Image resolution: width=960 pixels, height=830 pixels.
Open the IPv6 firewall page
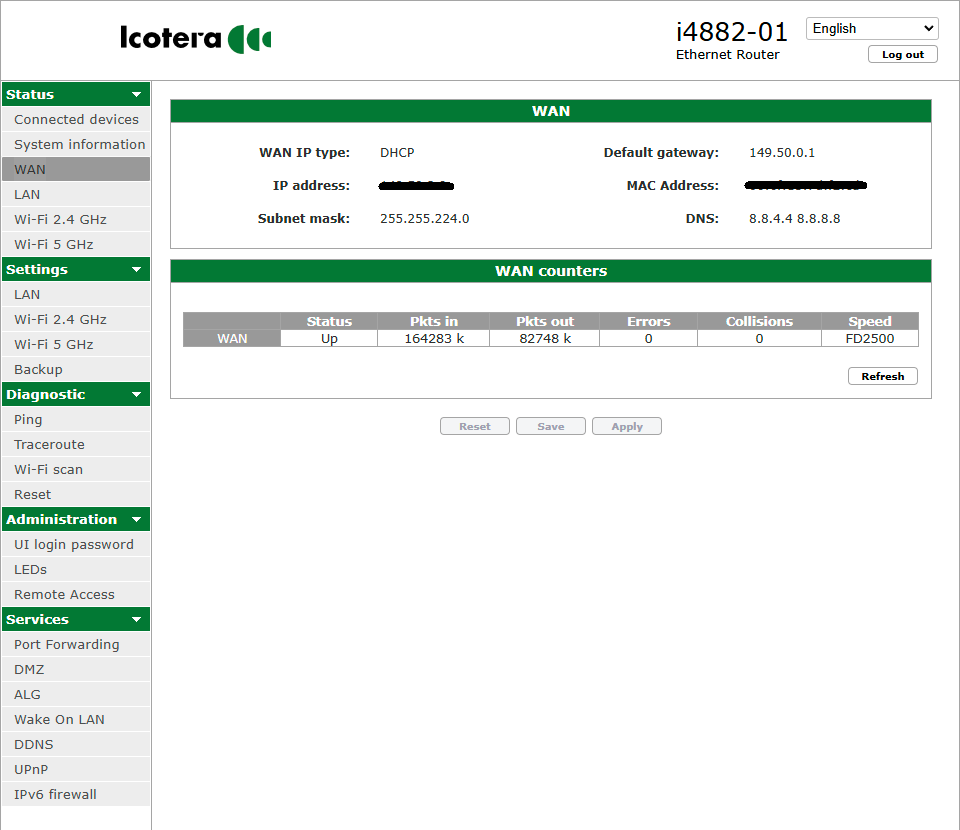[55, 794]
